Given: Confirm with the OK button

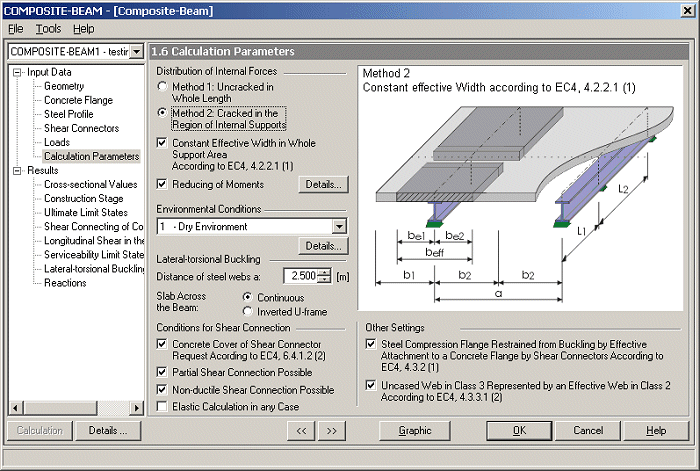Looking at the screenshot, I should (x=519, y=431).
